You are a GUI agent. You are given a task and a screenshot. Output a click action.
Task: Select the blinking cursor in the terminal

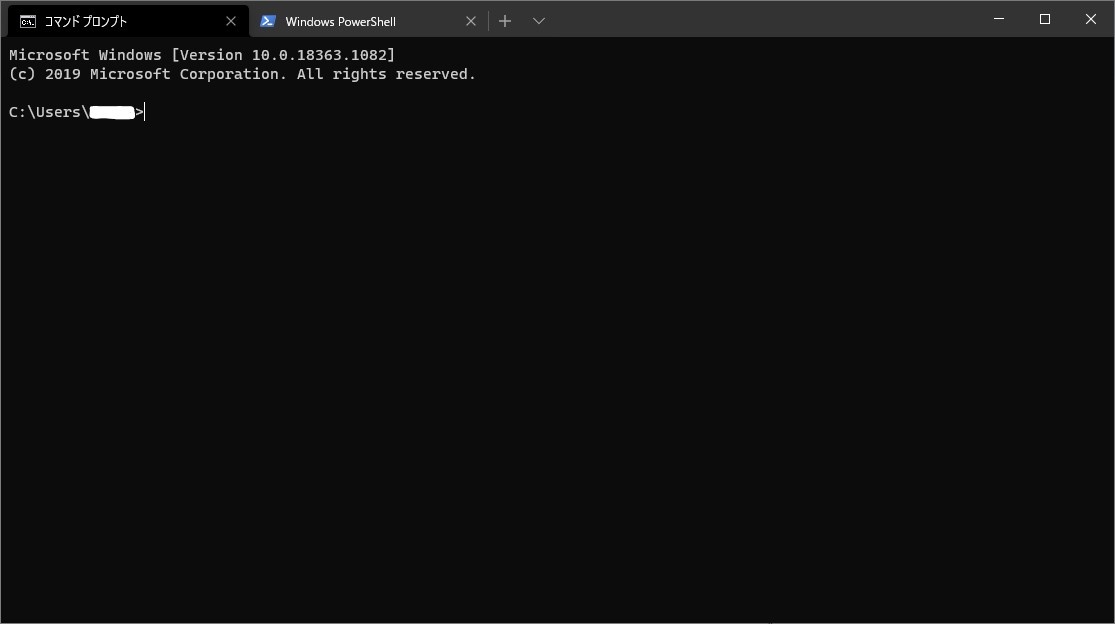tap(142, 112)
